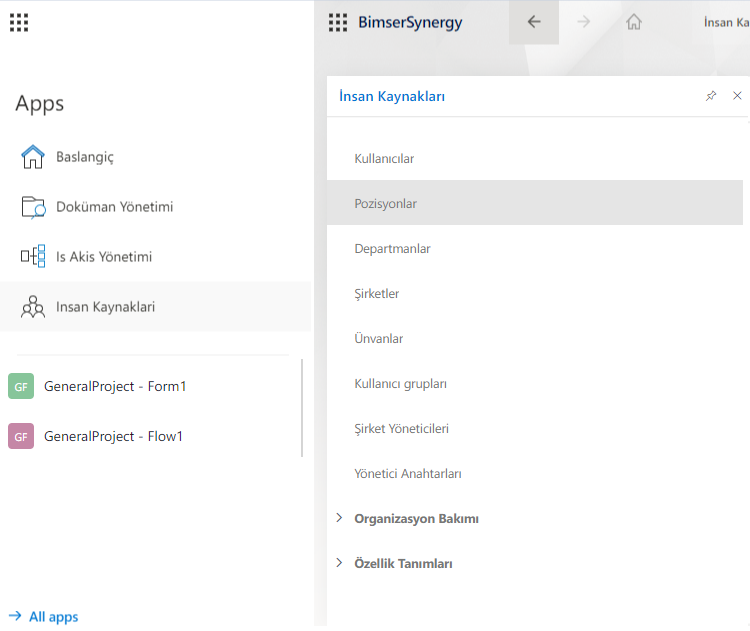Click the All apps link

(x=53, y=617)
